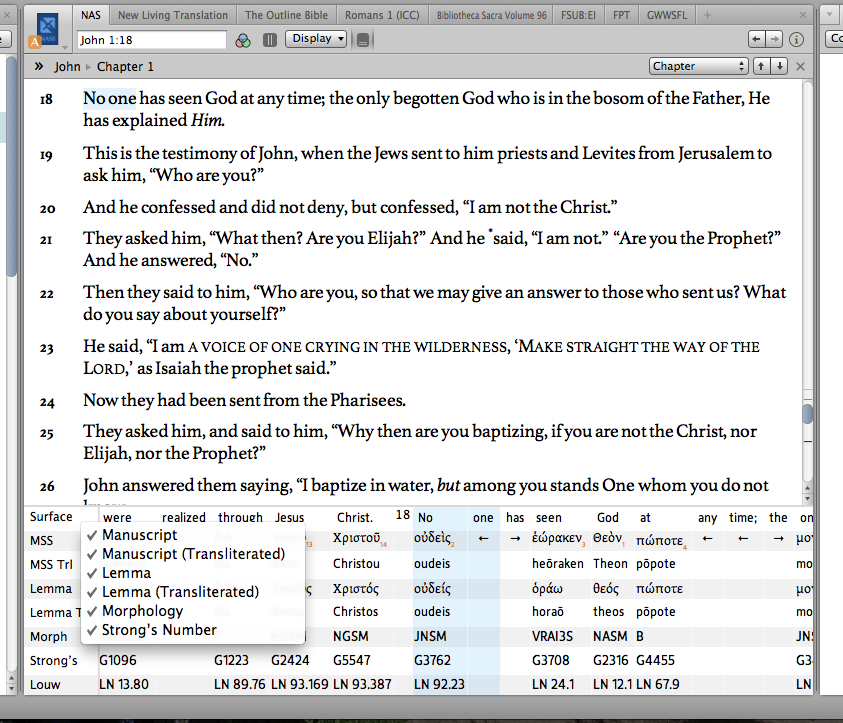Click the morphology code VRAI3S

click(x=552, y=636)
